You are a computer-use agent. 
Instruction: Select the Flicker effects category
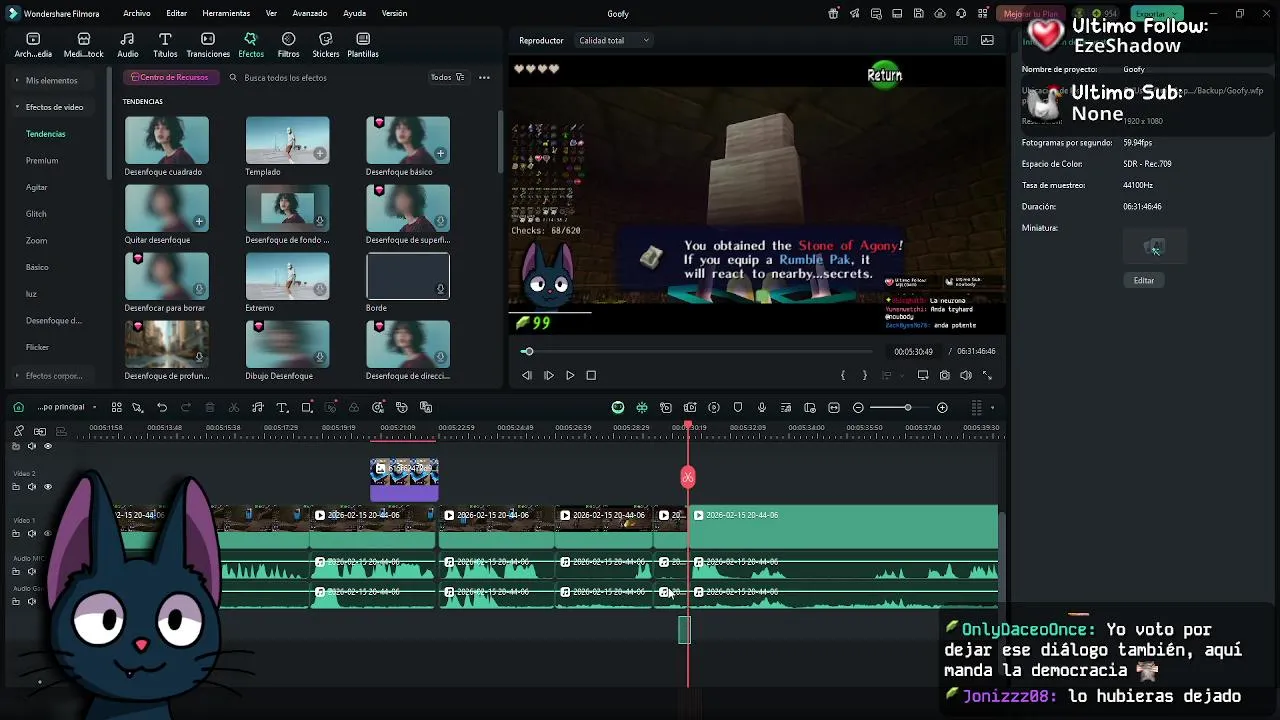pyautogui.click(x=37, y=347)
